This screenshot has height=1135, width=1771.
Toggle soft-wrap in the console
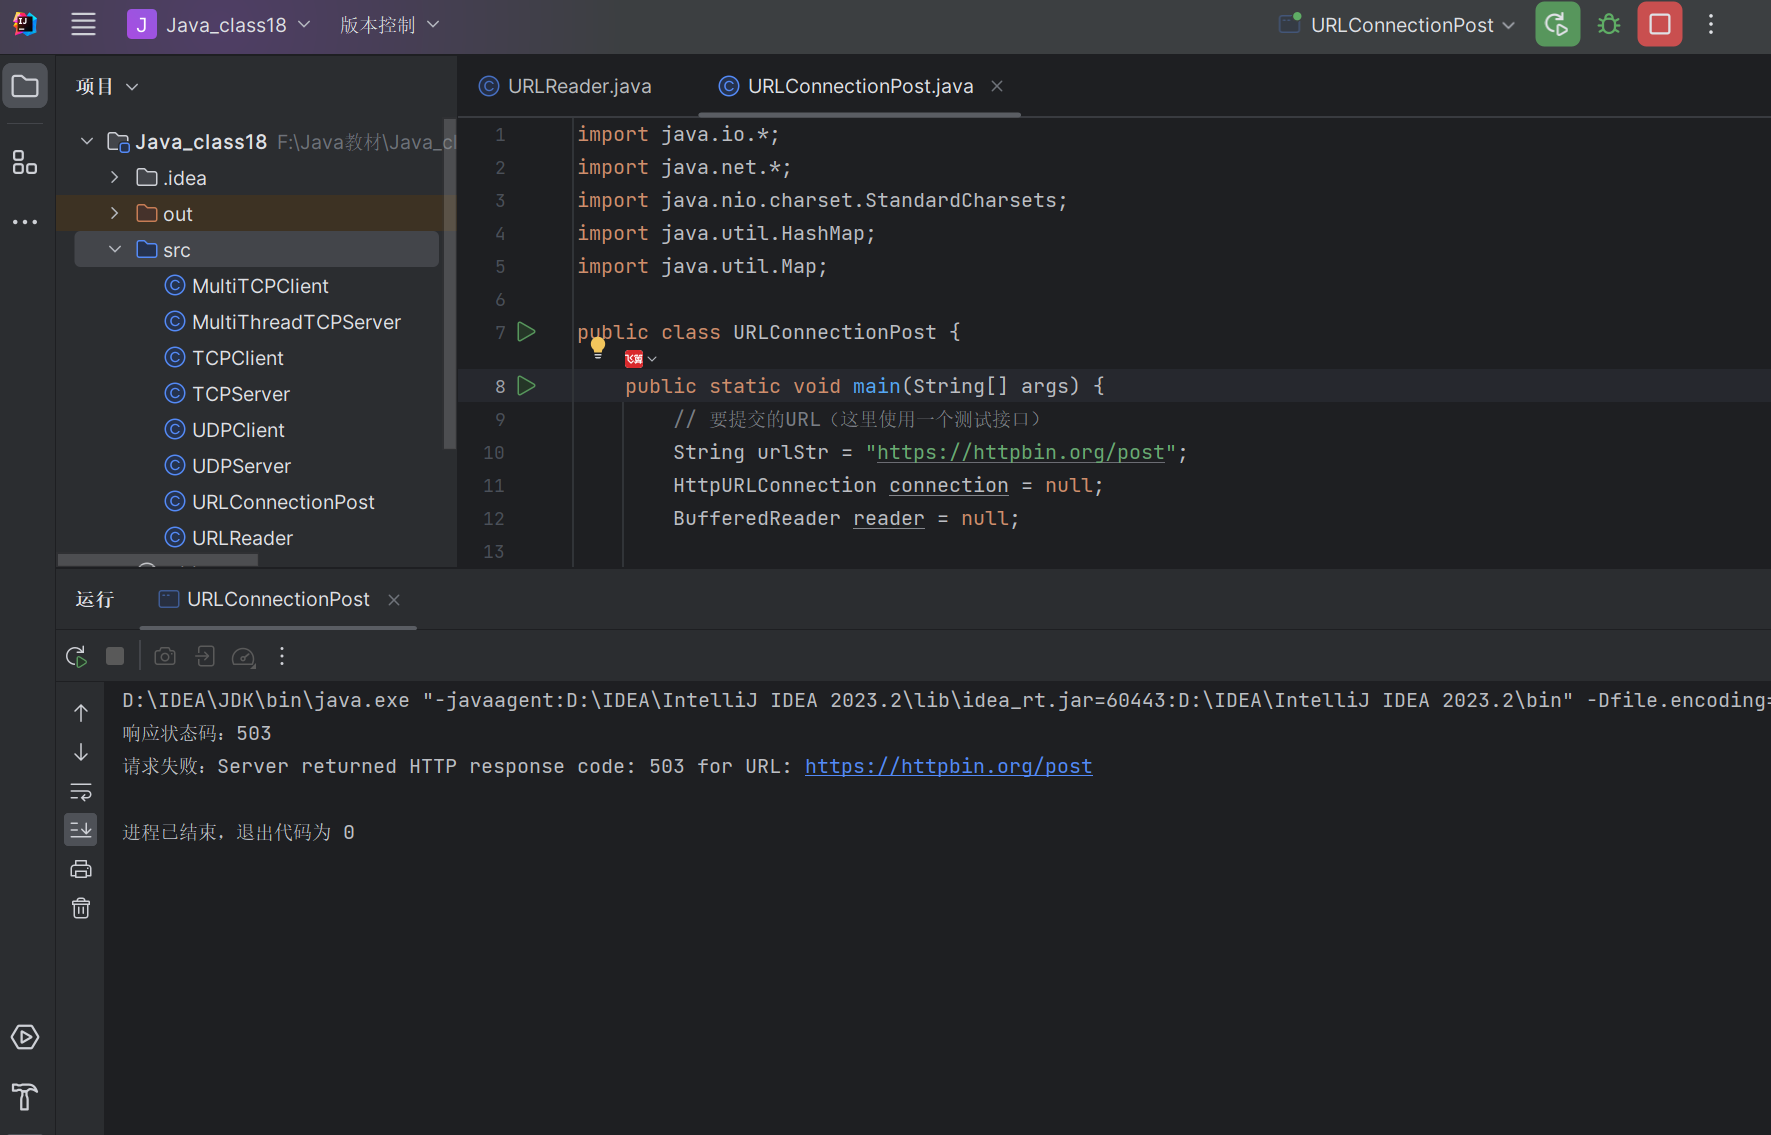81,792
